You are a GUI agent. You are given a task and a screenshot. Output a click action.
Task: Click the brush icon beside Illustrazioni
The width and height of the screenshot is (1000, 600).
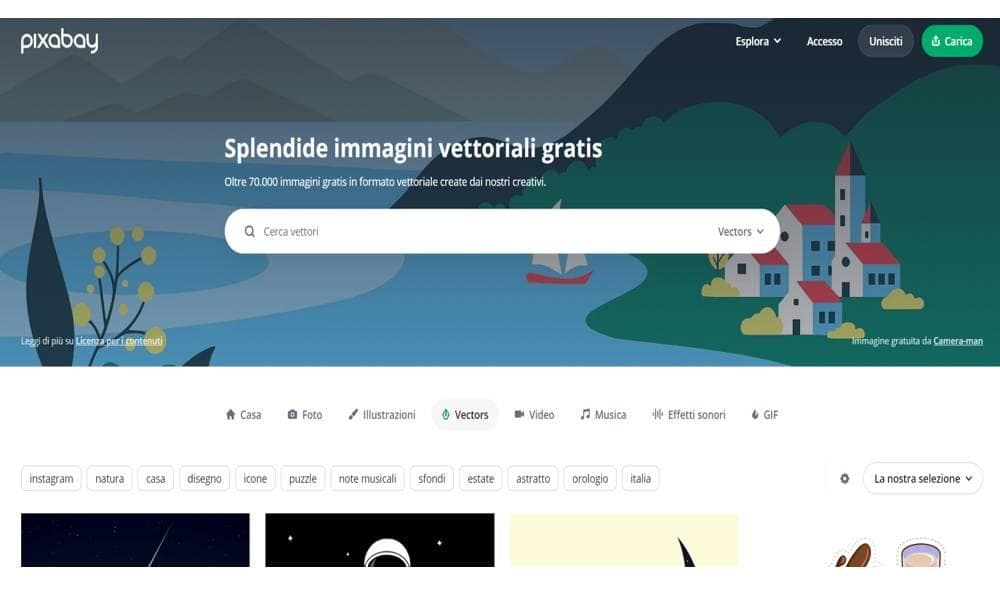click(x=353, y=414)
